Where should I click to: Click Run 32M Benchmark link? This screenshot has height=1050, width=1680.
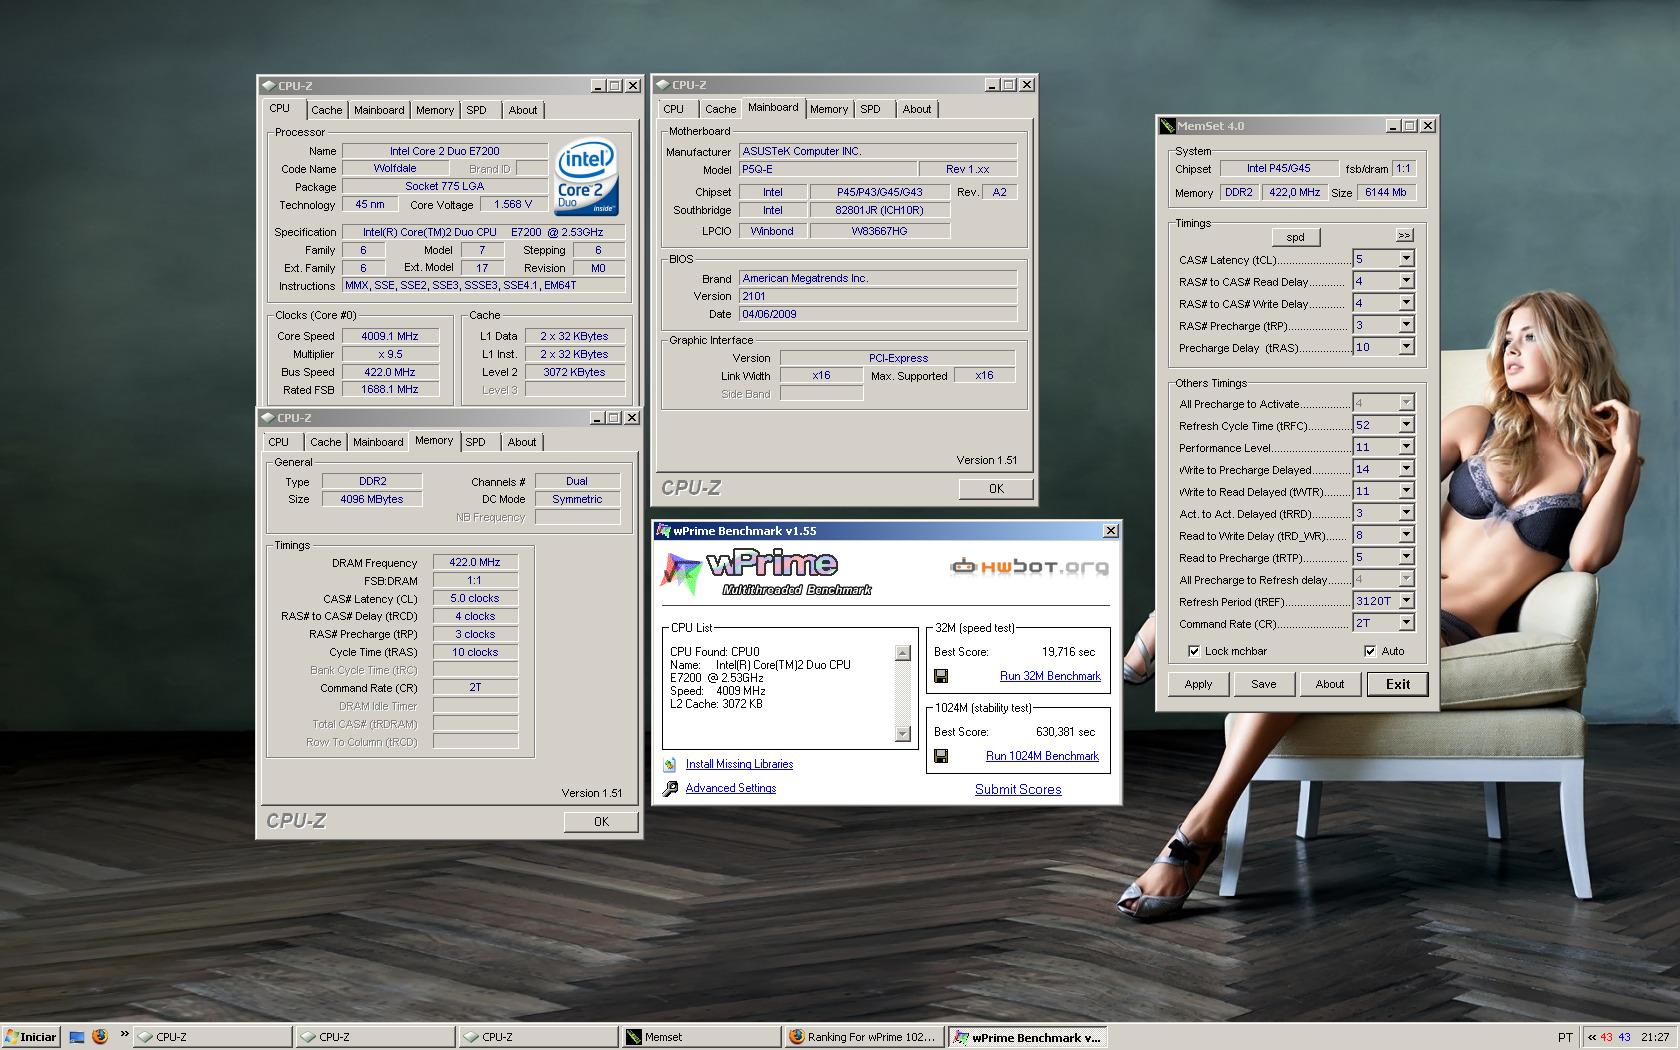pos(1050,676)
